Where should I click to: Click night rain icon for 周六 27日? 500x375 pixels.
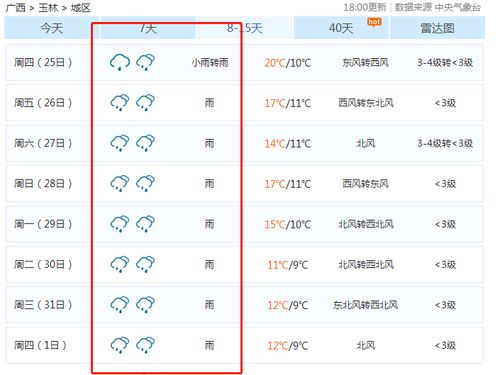(x=145, y=143)
